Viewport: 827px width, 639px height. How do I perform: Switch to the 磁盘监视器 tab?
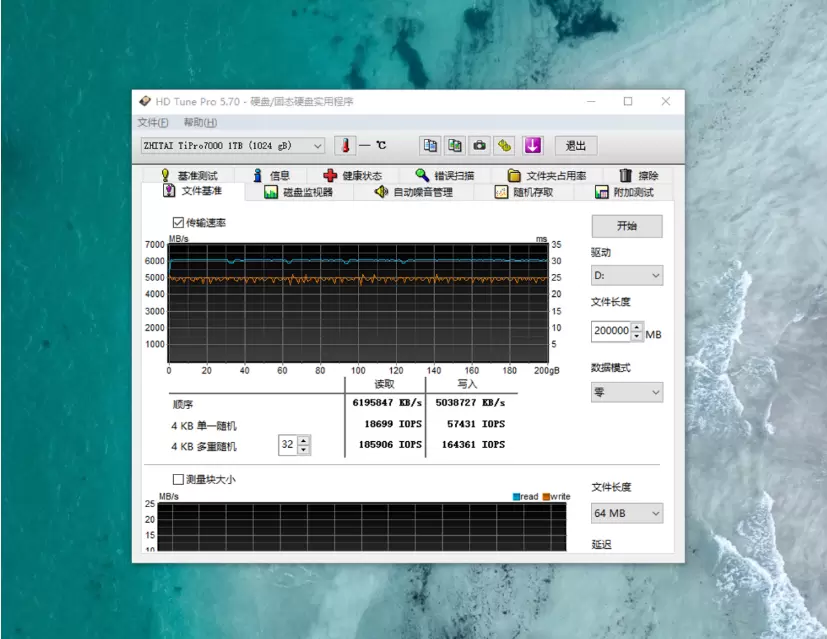tap(299, 192)
